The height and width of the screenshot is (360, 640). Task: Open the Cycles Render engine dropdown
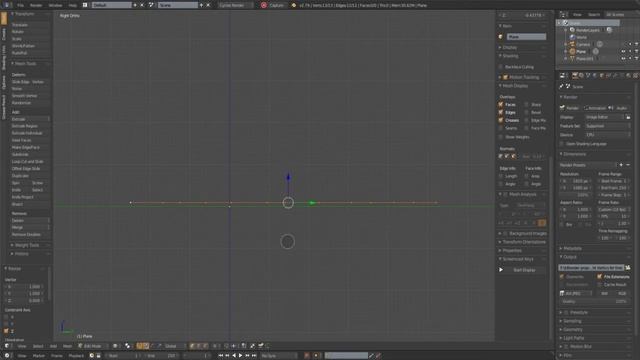[235, 5]
